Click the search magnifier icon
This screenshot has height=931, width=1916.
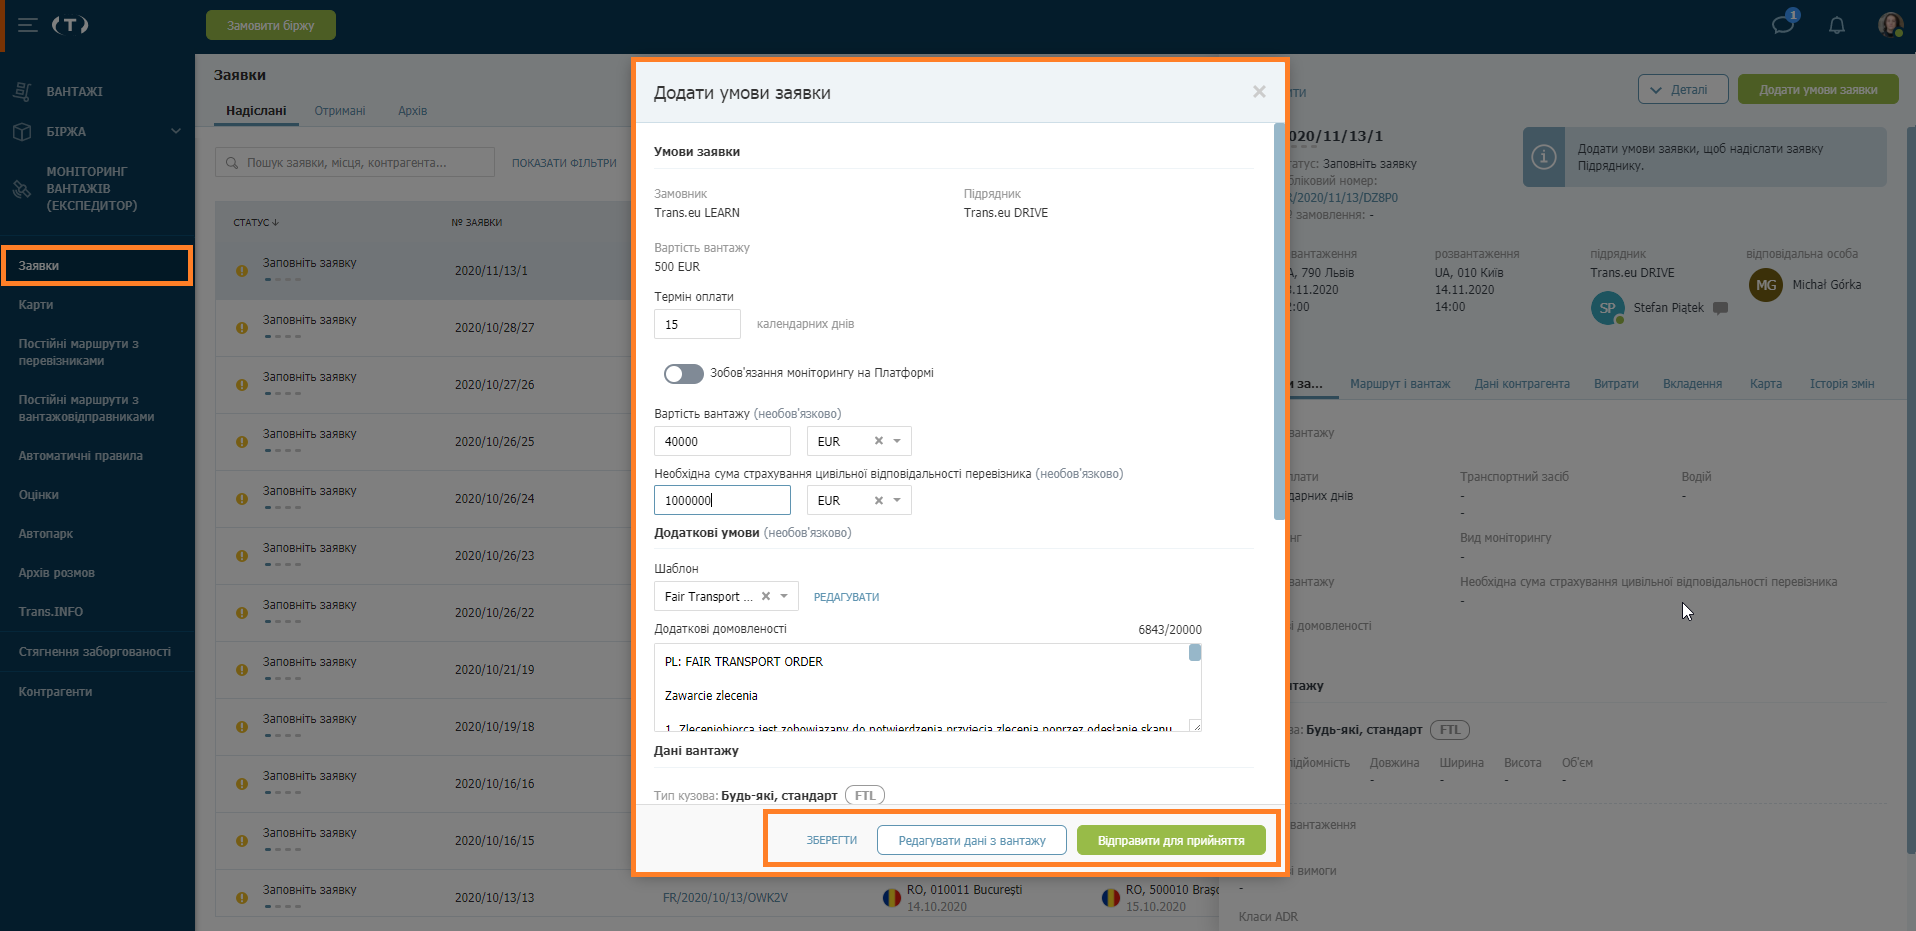[x=232, y=163]
